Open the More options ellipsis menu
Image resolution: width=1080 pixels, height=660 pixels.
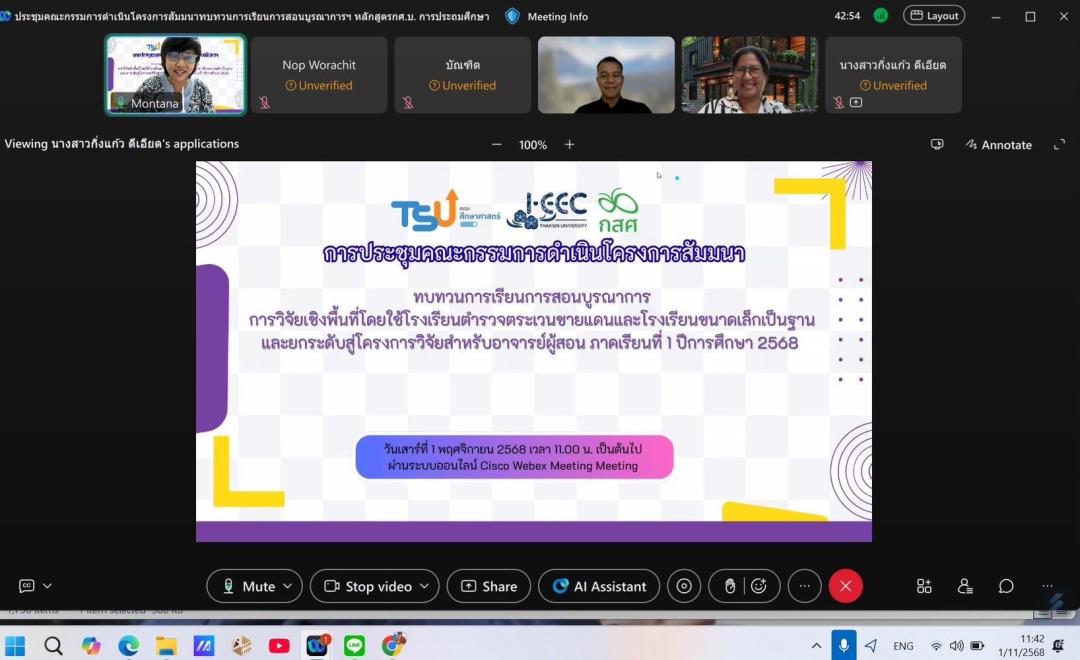tap(804, 586)
